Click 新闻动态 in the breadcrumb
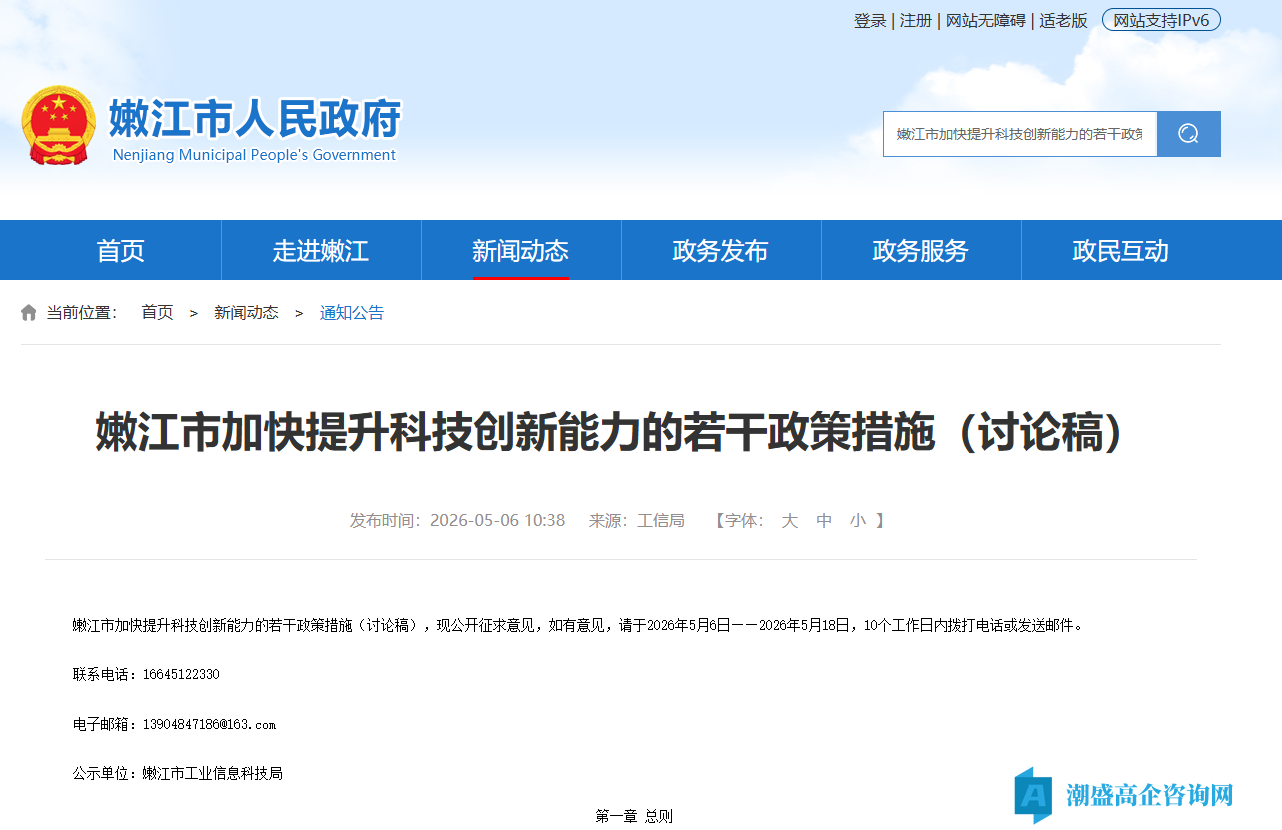 point(246,313)
